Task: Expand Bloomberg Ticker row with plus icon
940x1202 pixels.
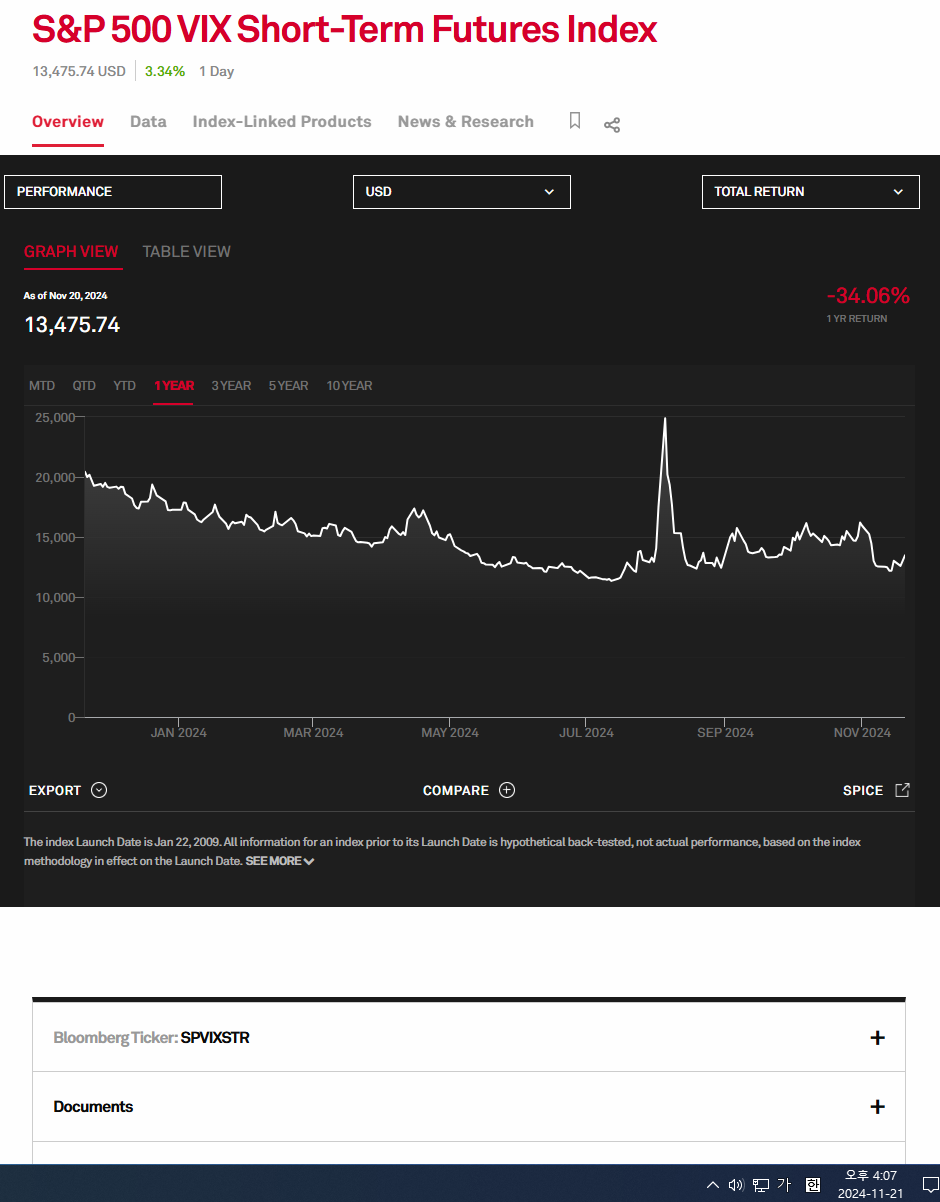Action: click(877, 1038)
